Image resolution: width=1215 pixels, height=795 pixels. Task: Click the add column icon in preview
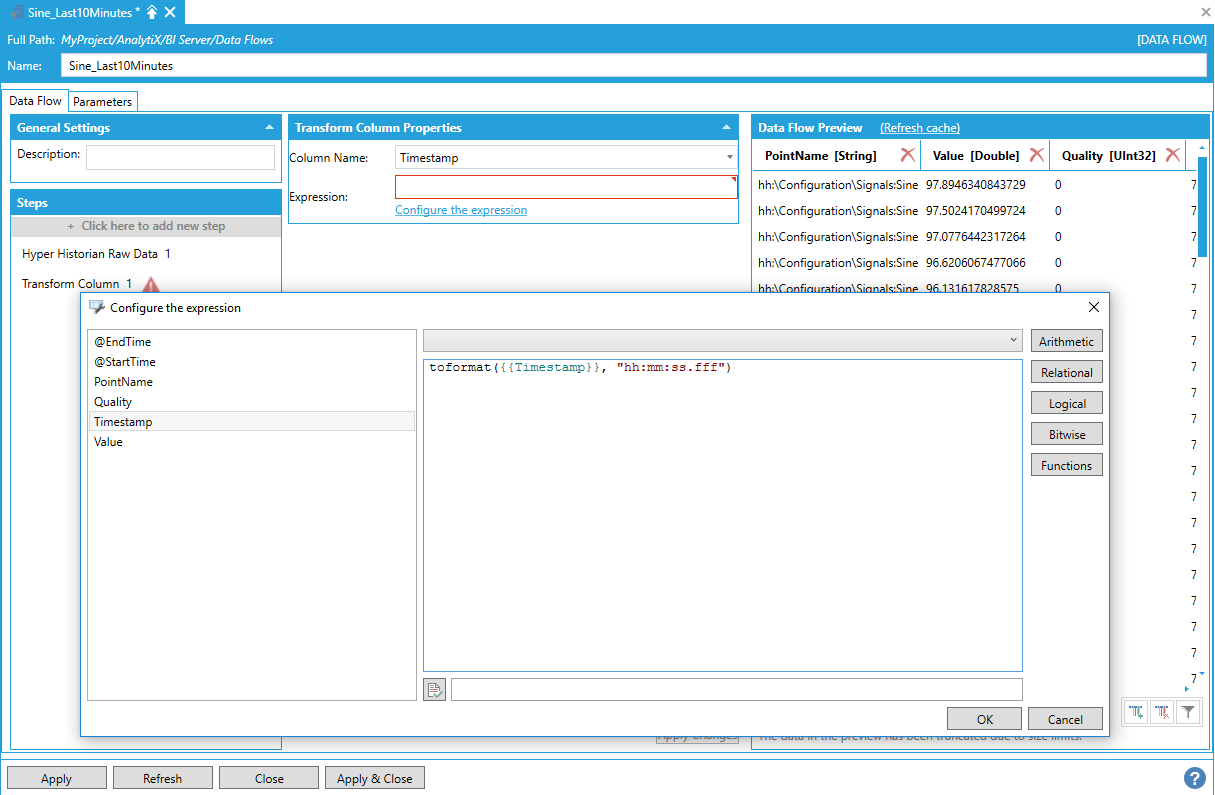(1136, 712)
